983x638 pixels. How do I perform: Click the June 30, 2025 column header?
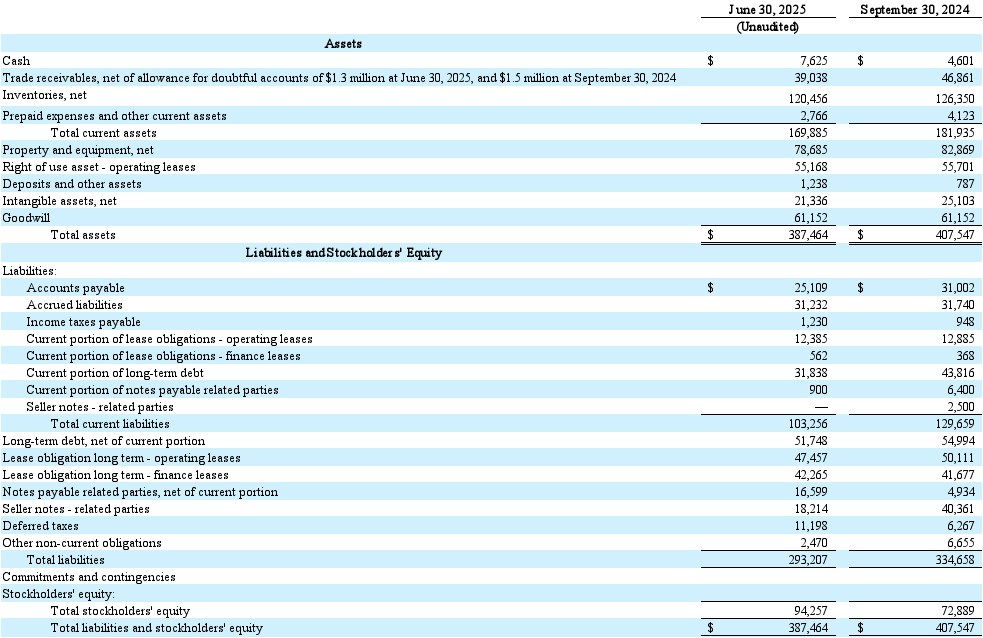coord(767,10)
